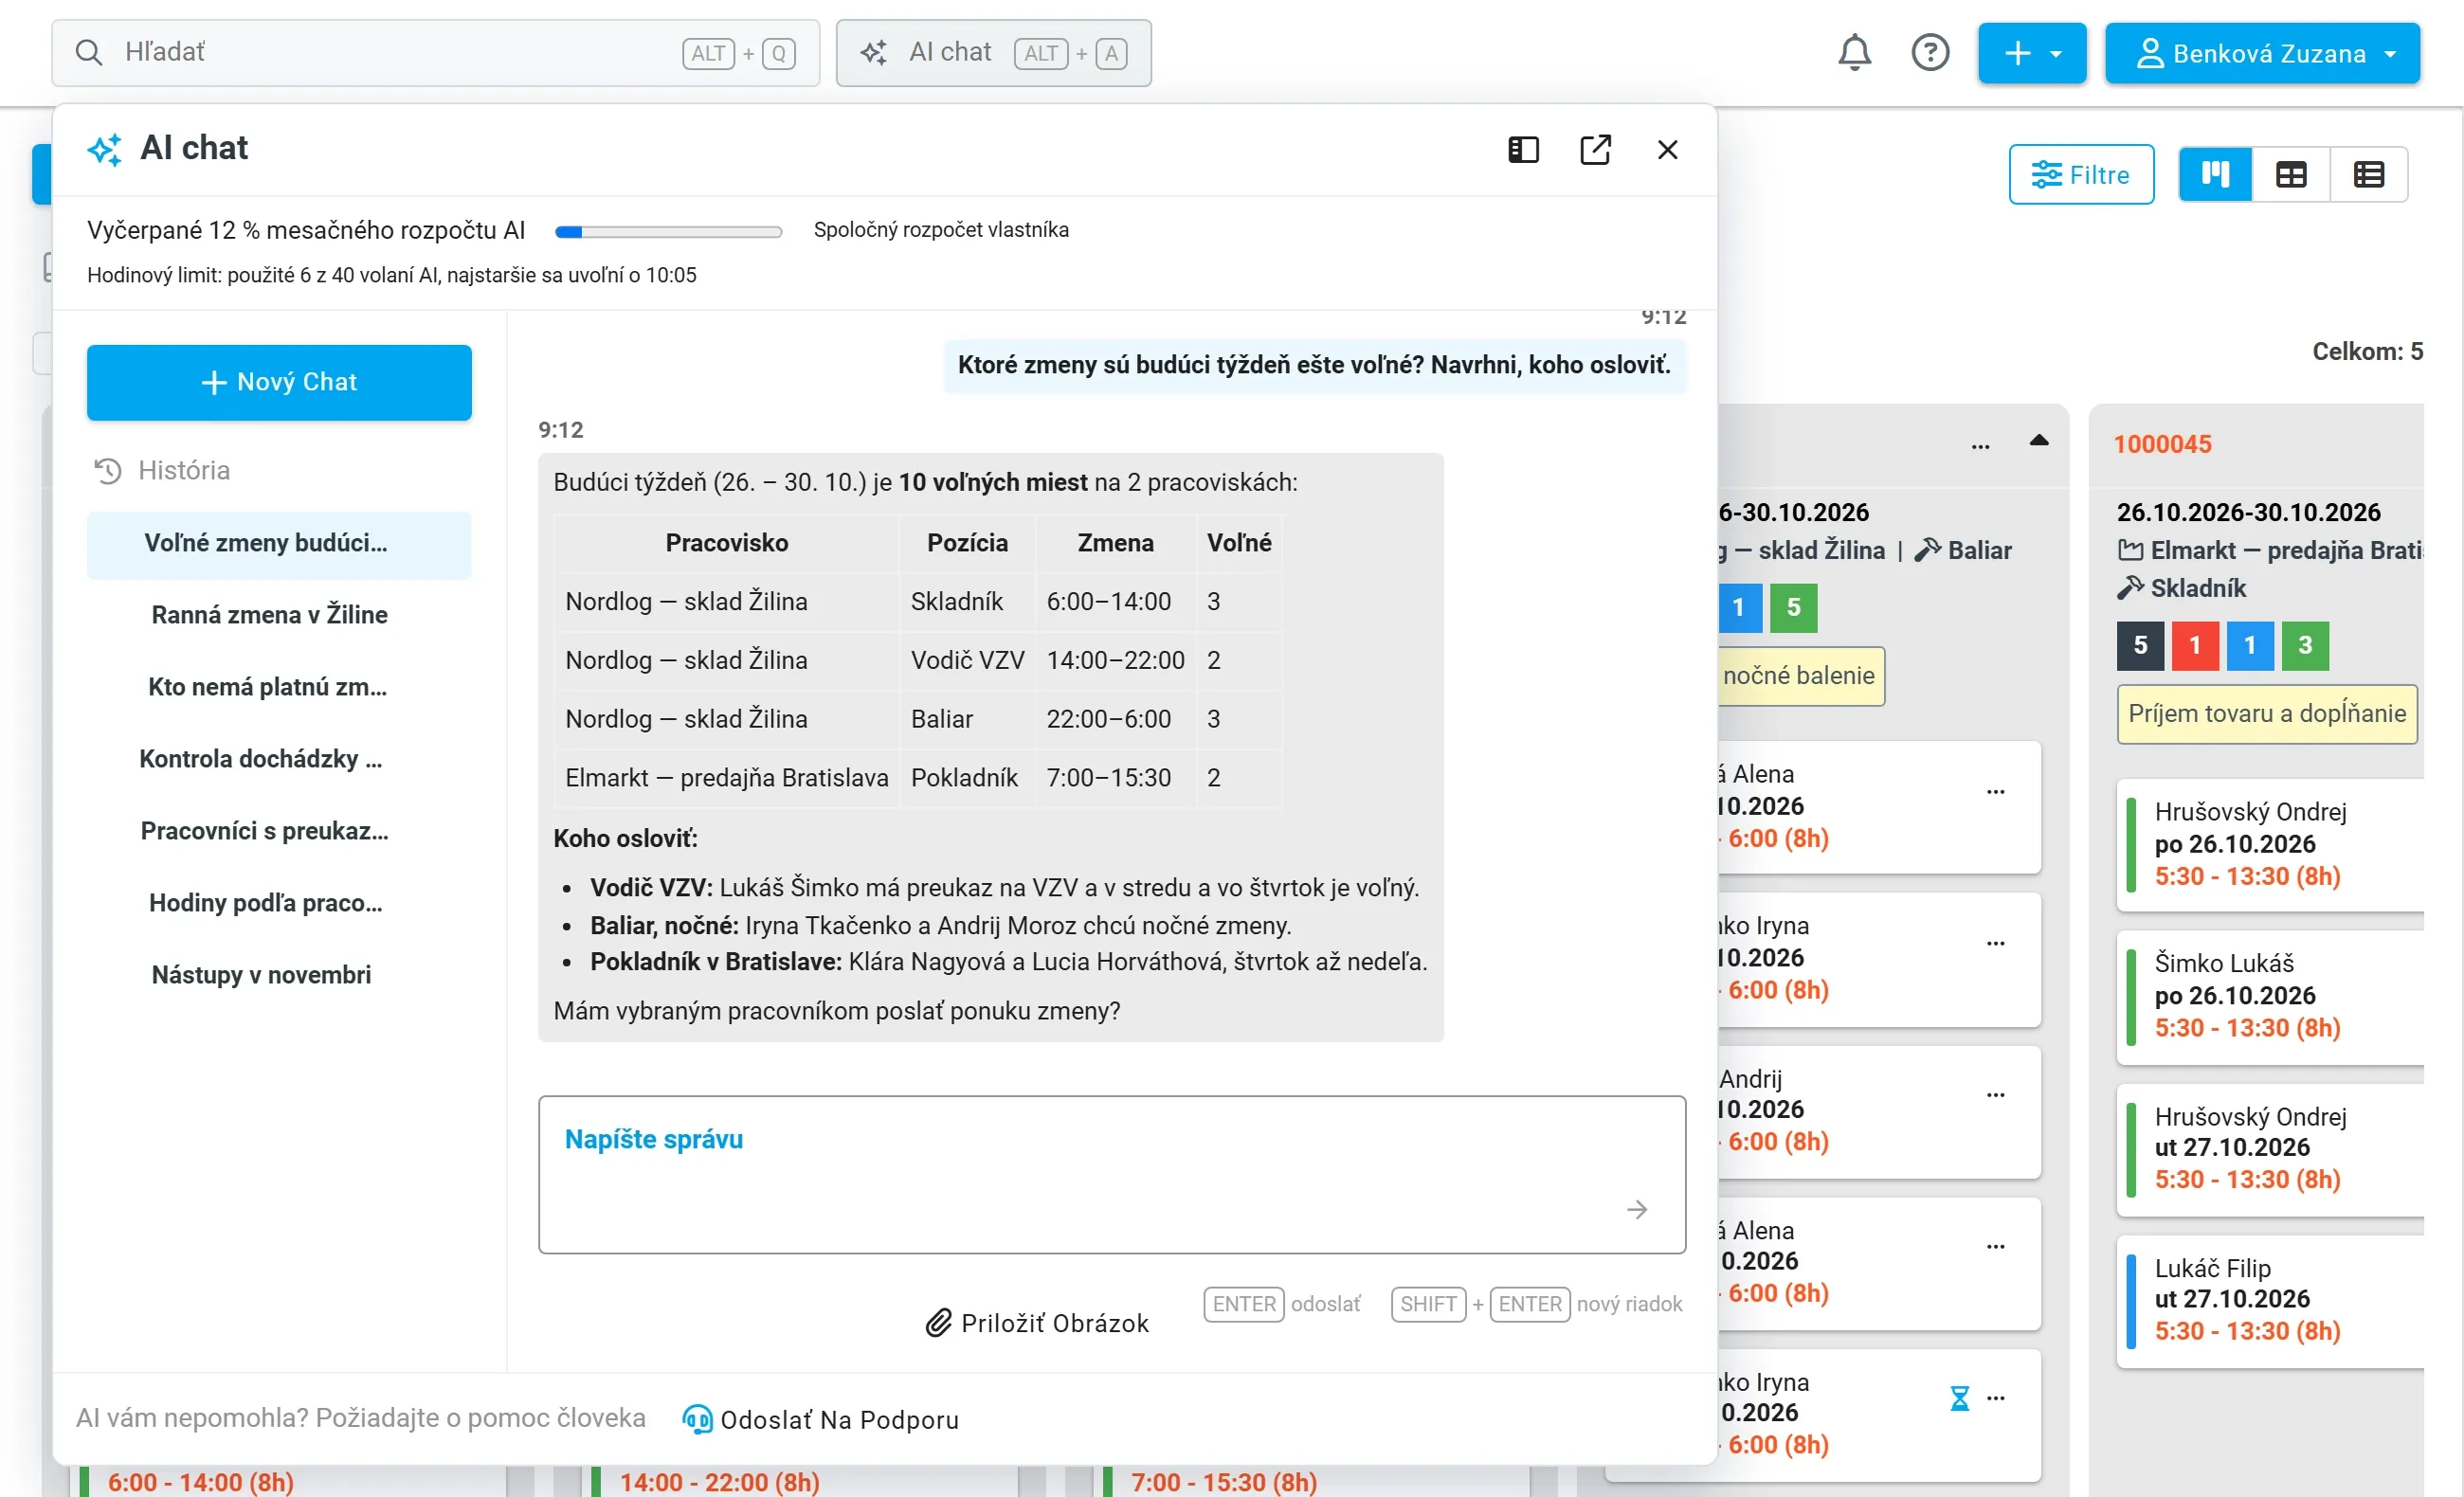Open the notifications bell
This screenshot has width=2464, height=1497.
coord(1854,52)
